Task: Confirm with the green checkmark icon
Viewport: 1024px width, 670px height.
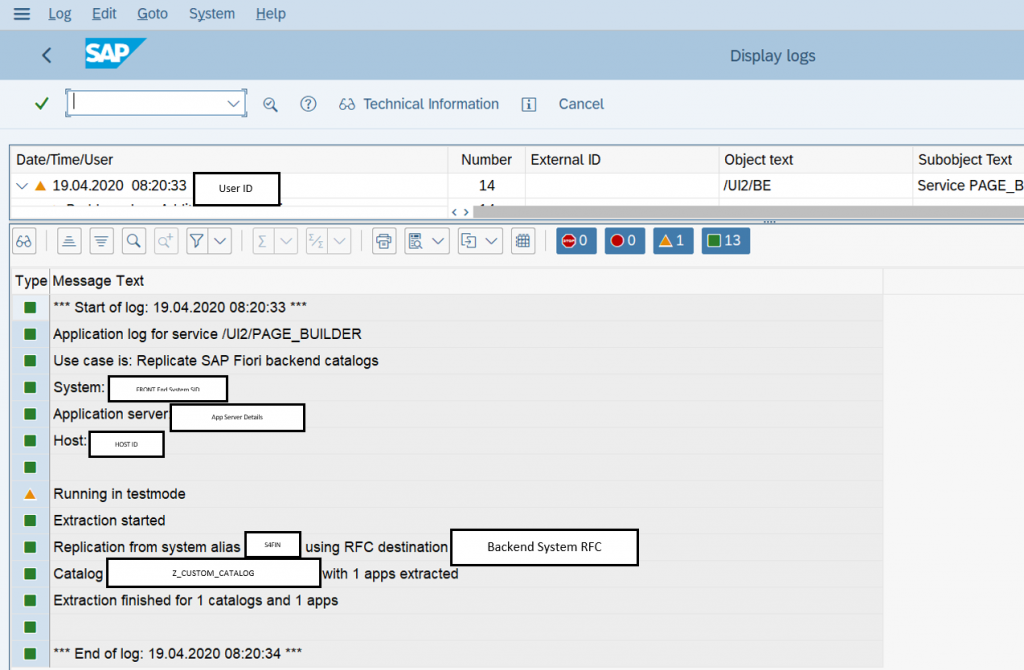Action: coord(42,104)
